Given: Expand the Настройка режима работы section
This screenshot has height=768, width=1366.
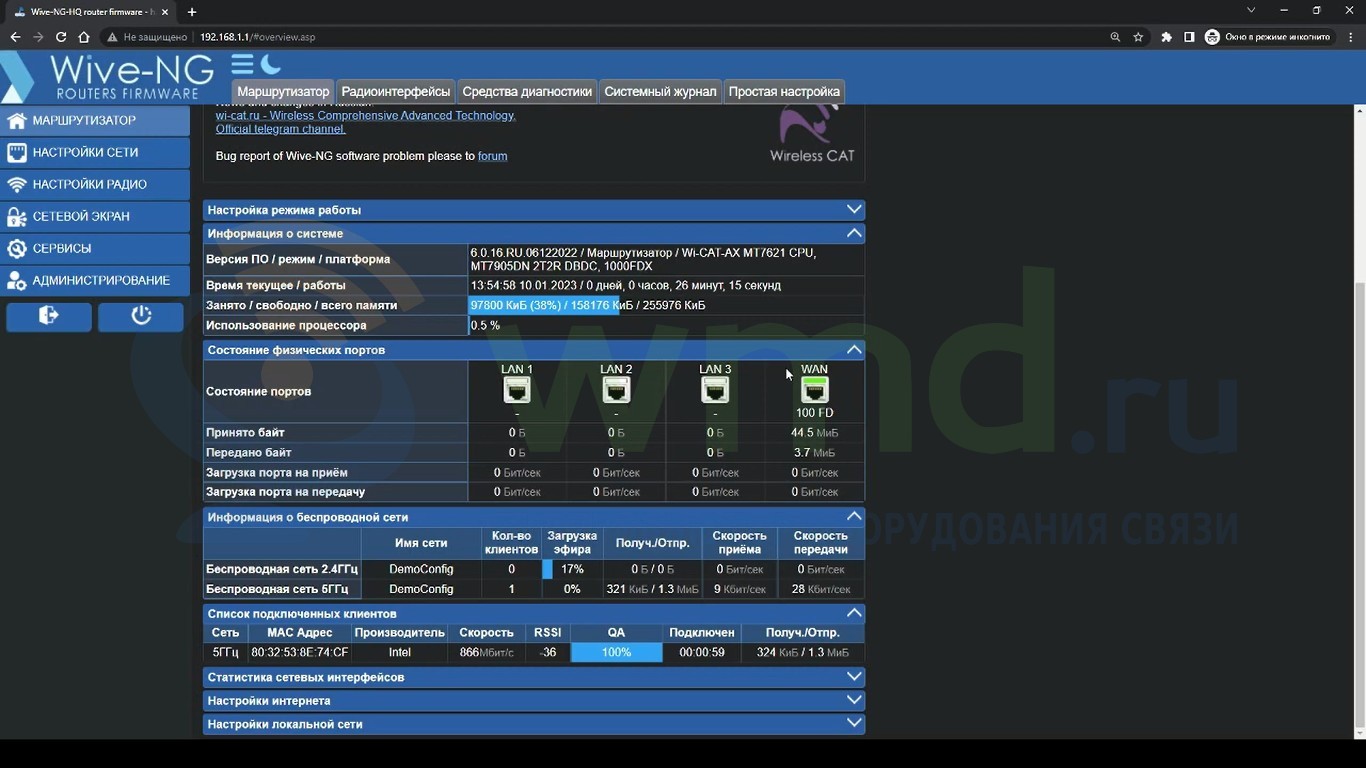Looking at the screenshot, I should [534, 210].
